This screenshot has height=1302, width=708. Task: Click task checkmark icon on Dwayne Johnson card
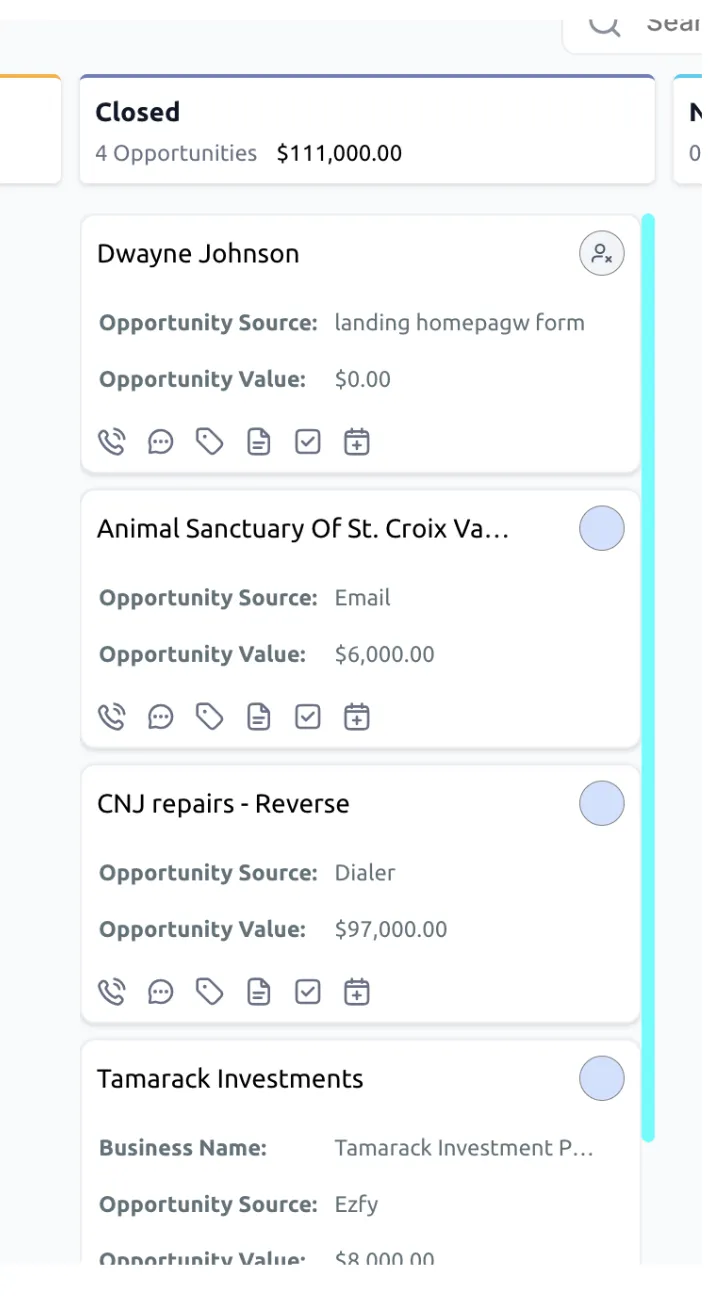pyautogui.click(x=308, y=442)
